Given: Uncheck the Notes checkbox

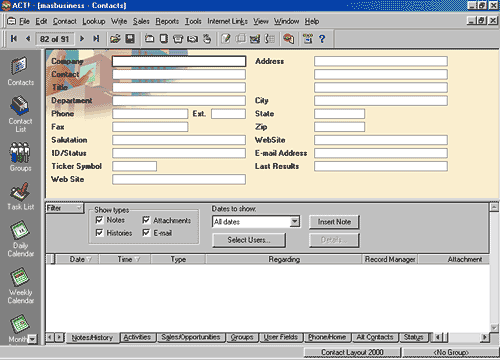Looking at the screenshot, I should 99,220.
